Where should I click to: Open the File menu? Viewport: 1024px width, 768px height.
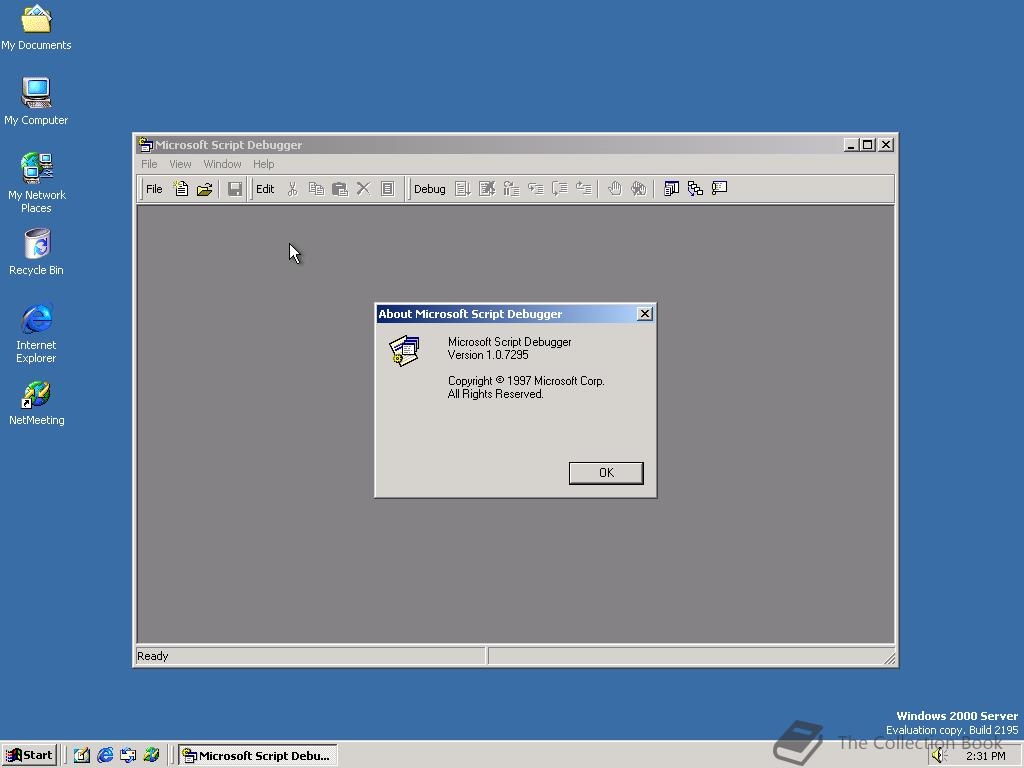(x=149, y=164)
